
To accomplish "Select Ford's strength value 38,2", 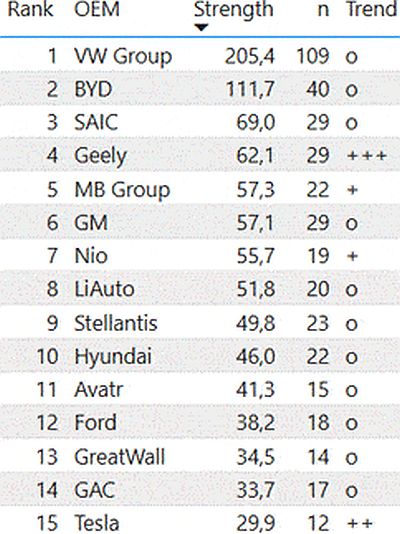I will (255, 423).
